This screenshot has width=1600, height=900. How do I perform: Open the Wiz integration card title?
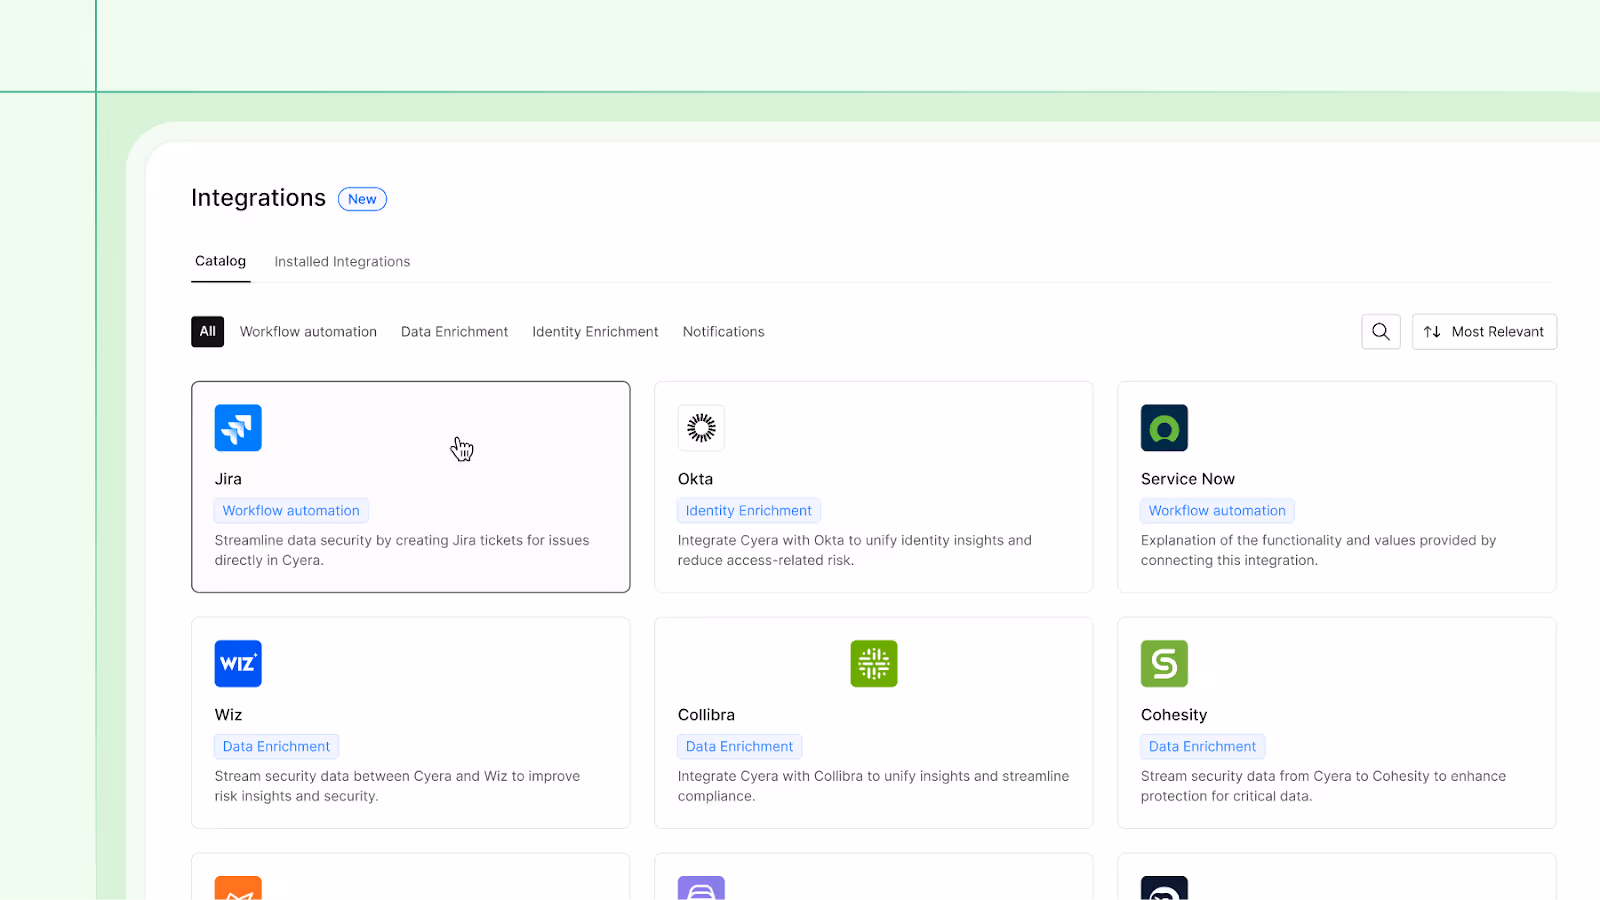tap(228, 715)
